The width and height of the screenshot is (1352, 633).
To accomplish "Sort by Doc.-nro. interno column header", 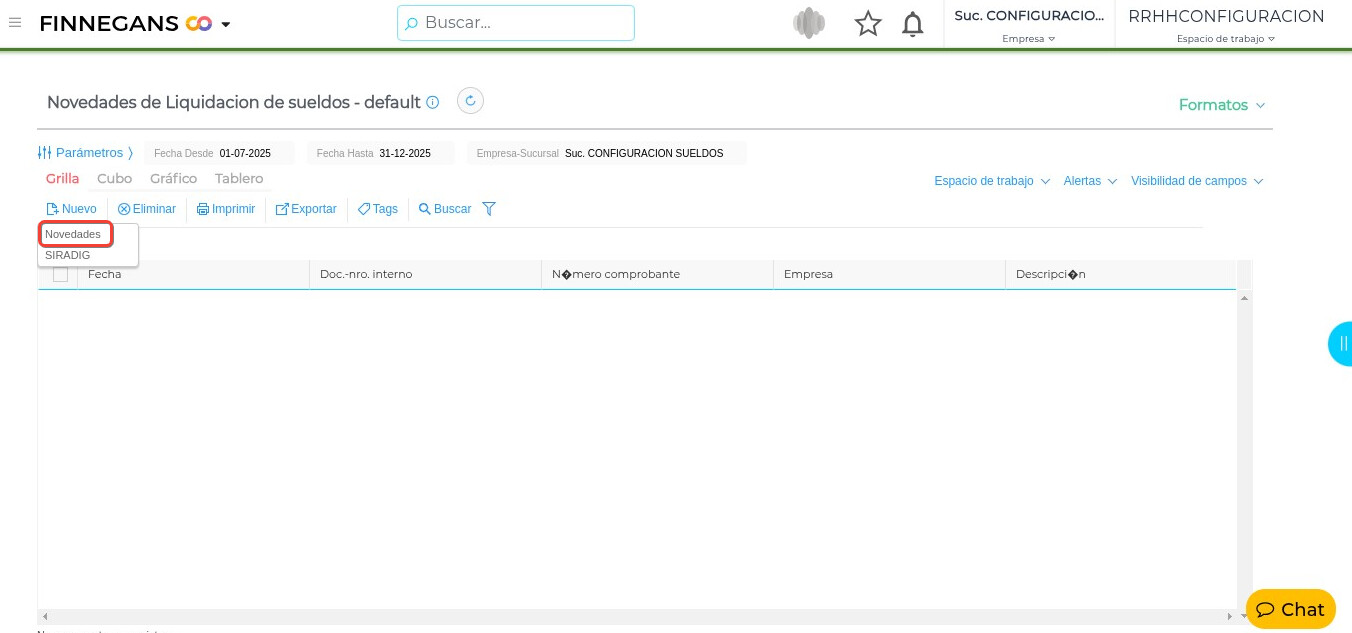I will [x=425, y=274].
